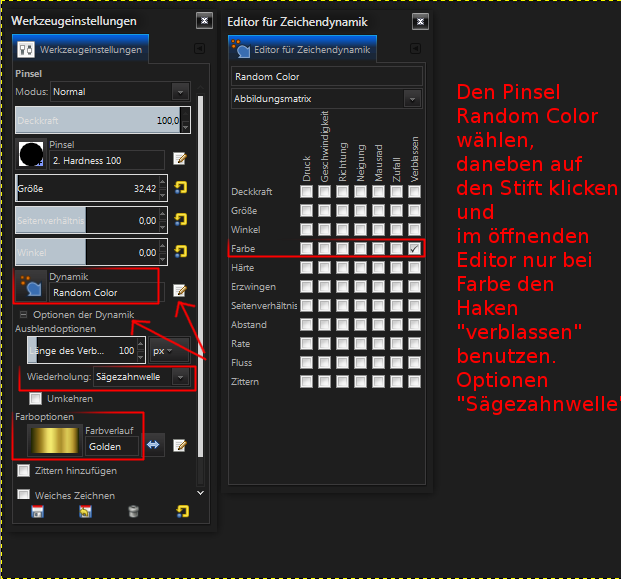Restore tool preset icon at panel bottom

click(86, 511)
